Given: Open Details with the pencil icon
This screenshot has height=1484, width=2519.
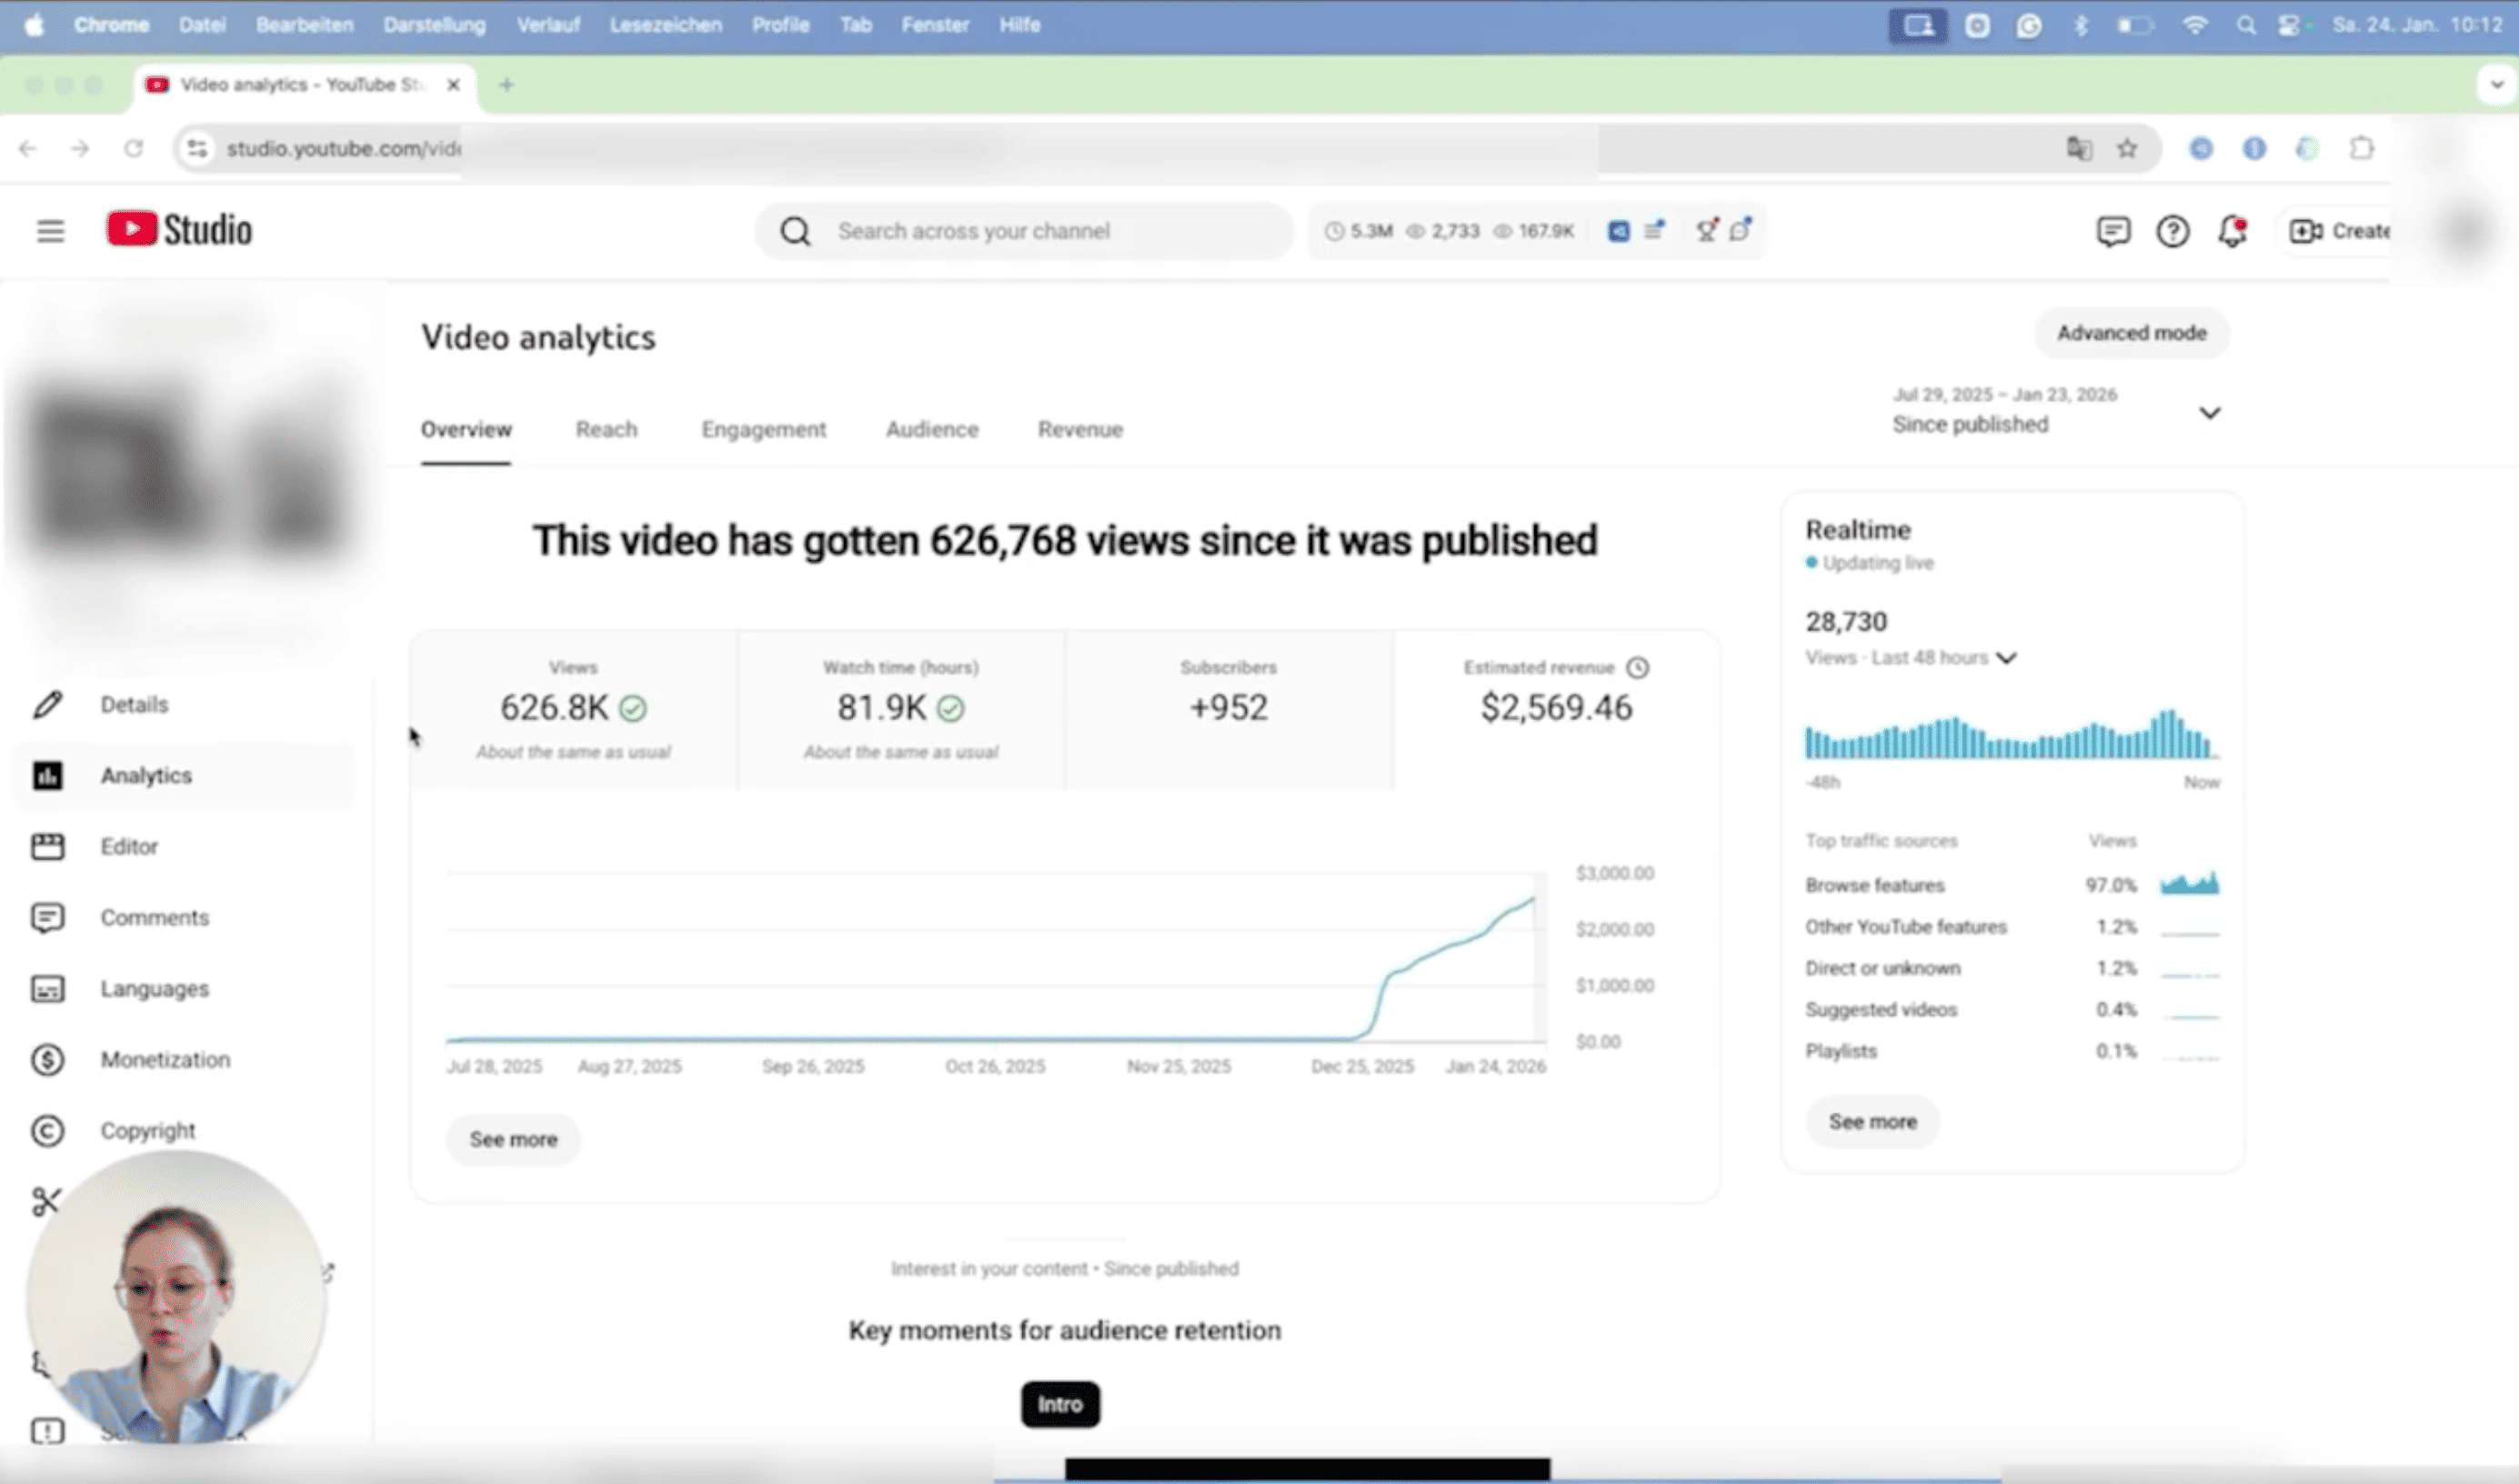Looking at the screenshot, I should click(x=133, y=704).
